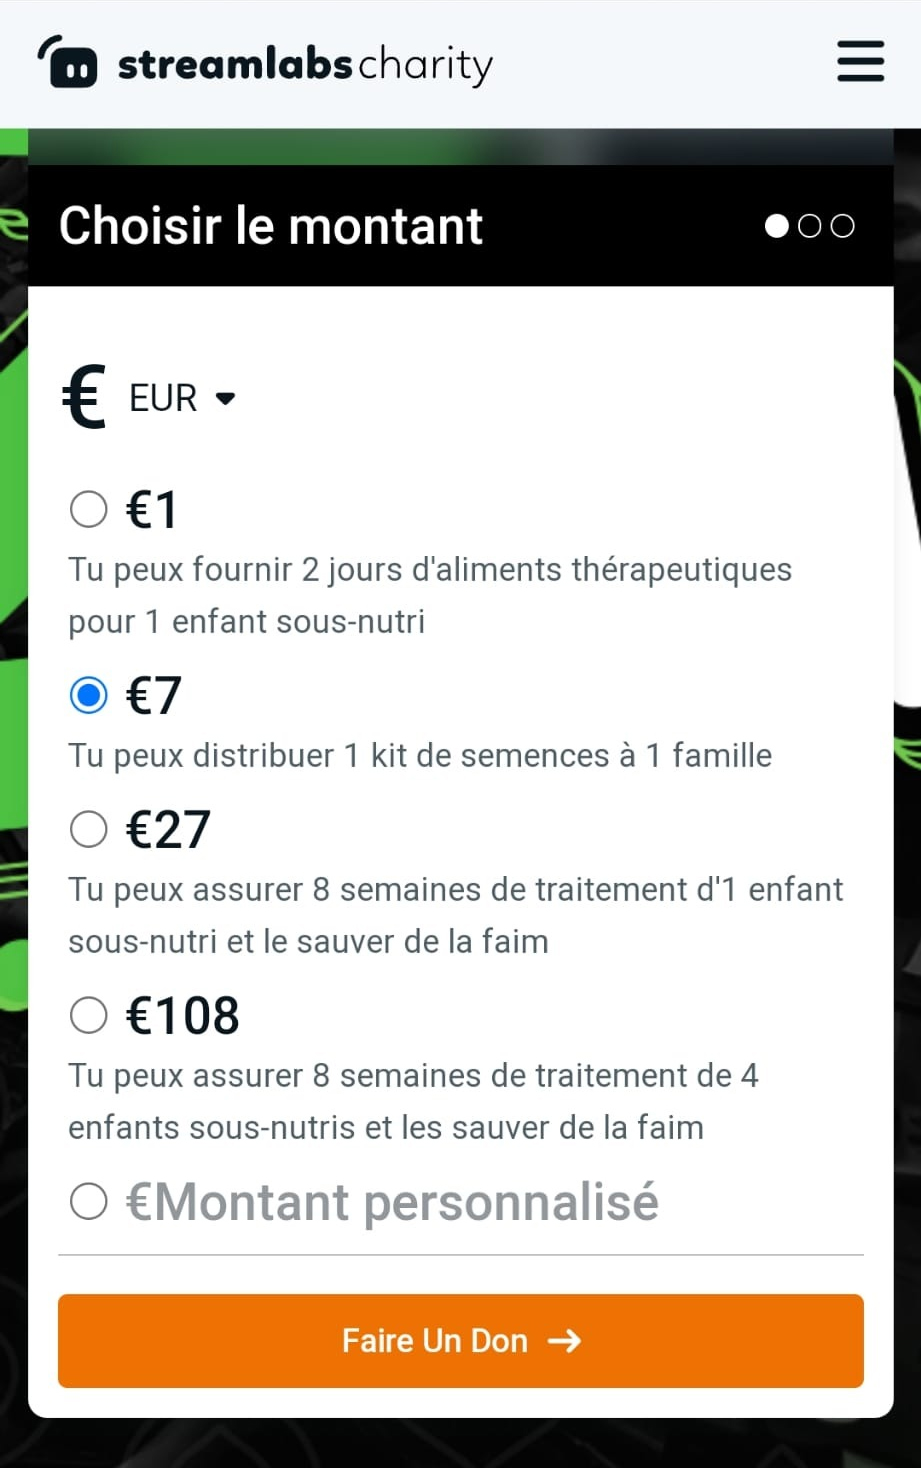This screenshot has width=921, height=1468.
Task: Jump to the third step indicator dot
Action: click(x=843, y=226)
